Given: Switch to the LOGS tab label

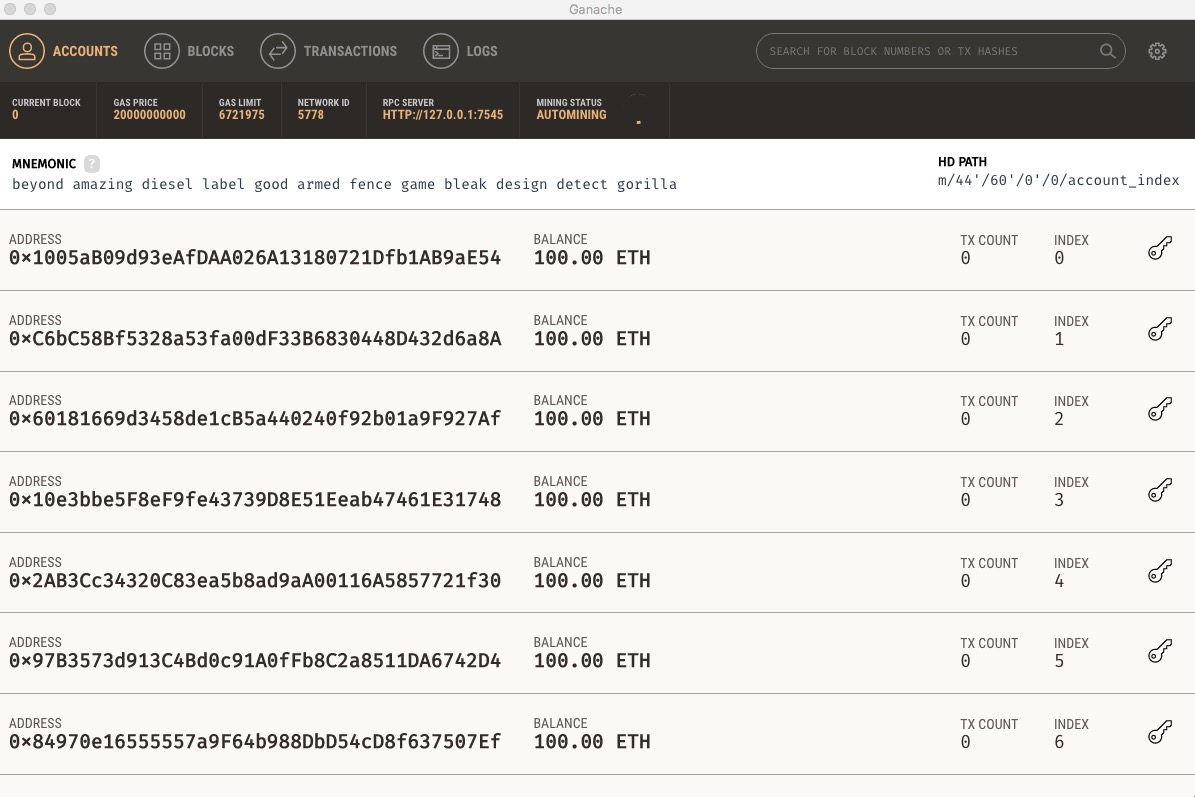Looking at the screenshot, I should click(x=482, y=51).
